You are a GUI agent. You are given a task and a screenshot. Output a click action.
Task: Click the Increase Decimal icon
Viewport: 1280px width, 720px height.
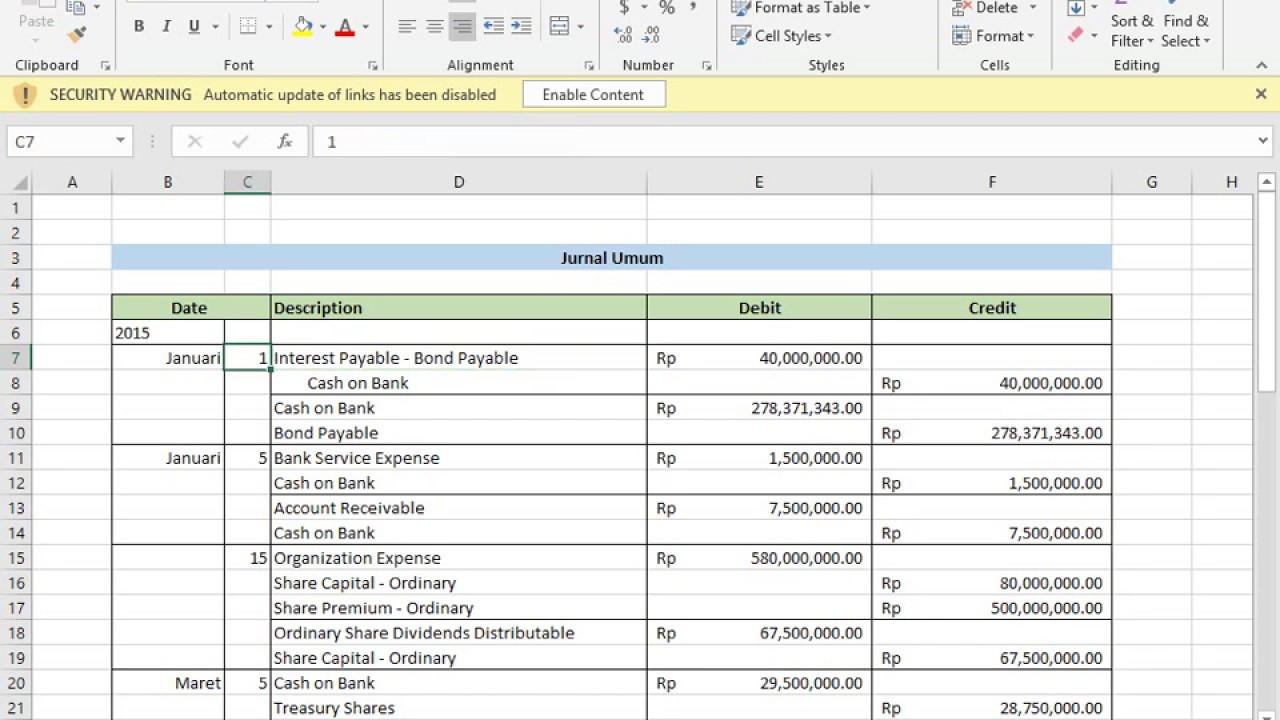pyautogui.click(x=625, y=35)
